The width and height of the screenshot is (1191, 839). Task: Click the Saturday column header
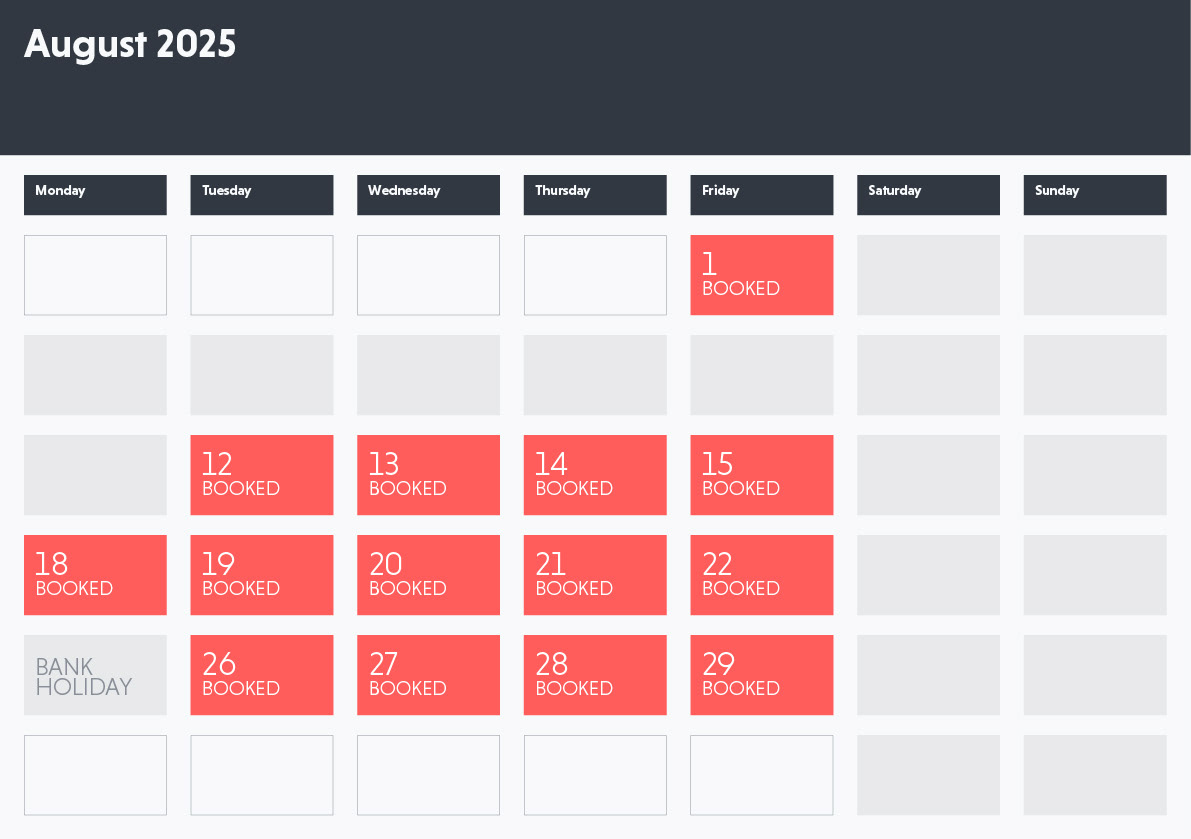(x=928, y=194)
